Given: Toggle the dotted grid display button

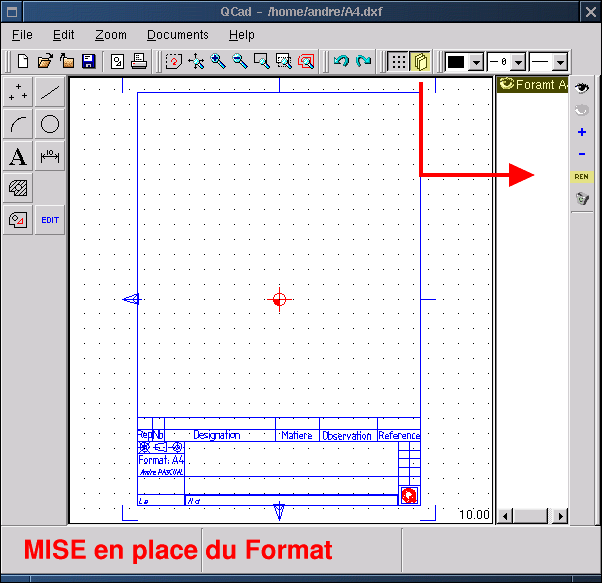Looking at the screenshot, I should [x=398, y=61].
